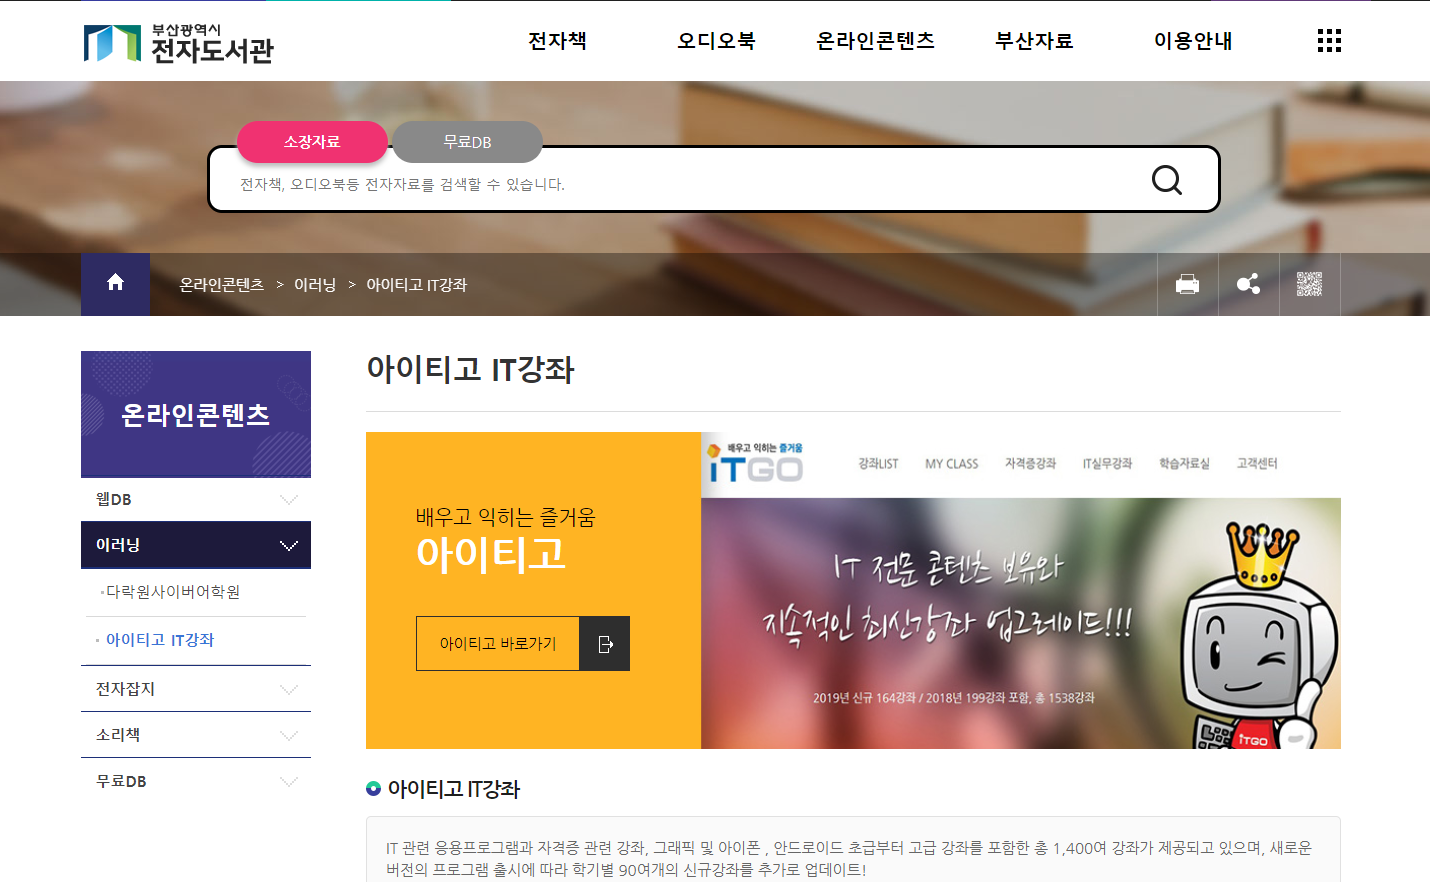The width and height of the screenshot is (1430, 882).
Task: Expand the 전자잡지 sidebar section
Action: (x=196, y=689)
